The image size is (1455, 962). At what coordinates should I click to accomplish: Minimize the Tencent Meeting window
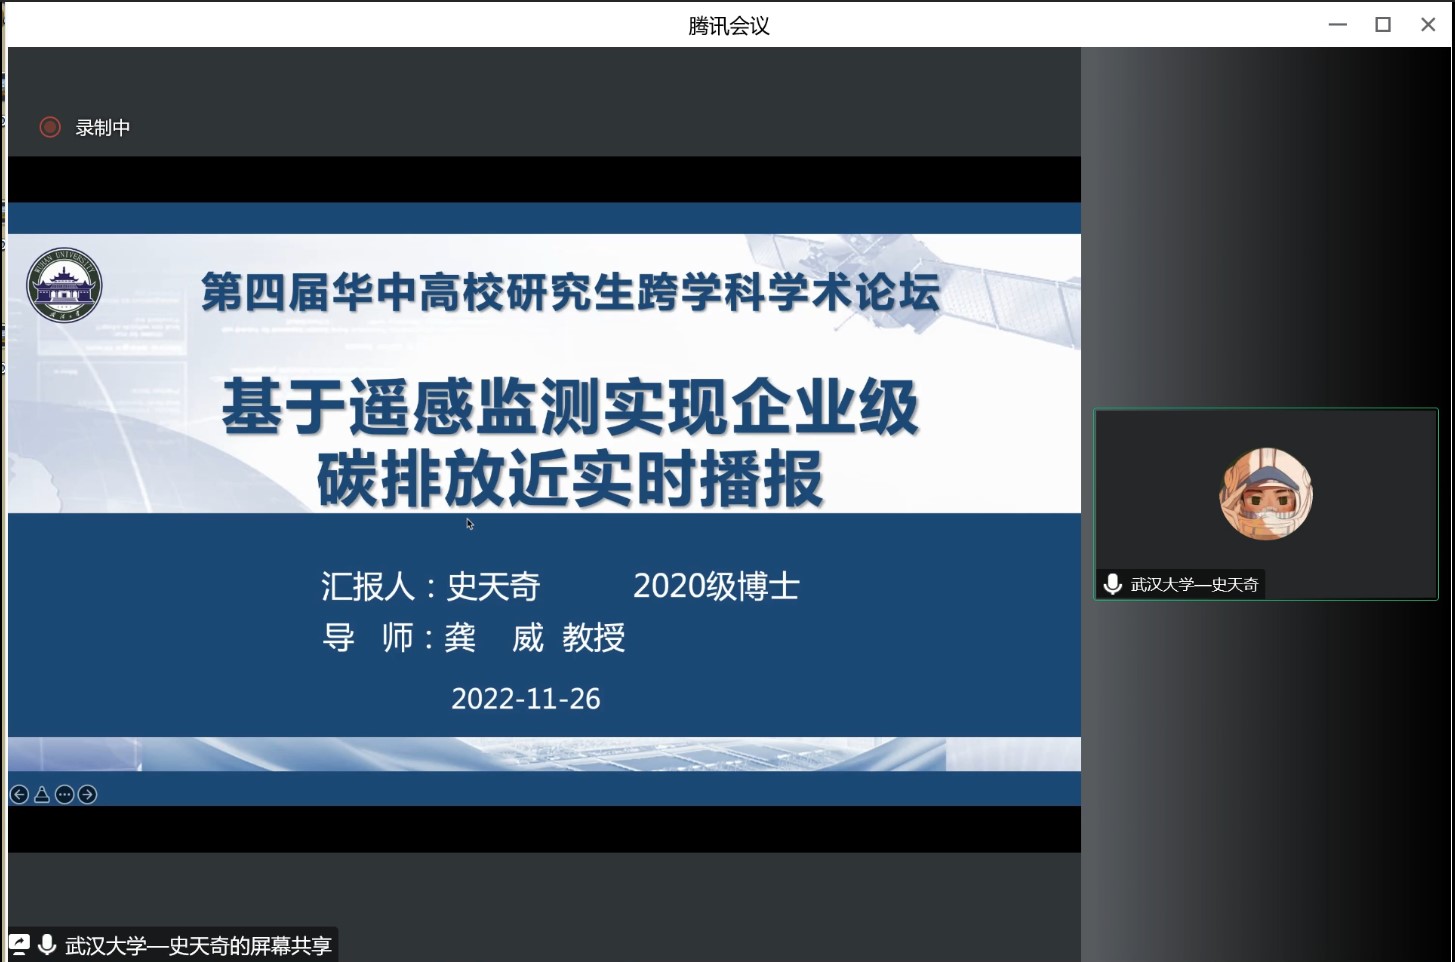tap(1338, 25)
